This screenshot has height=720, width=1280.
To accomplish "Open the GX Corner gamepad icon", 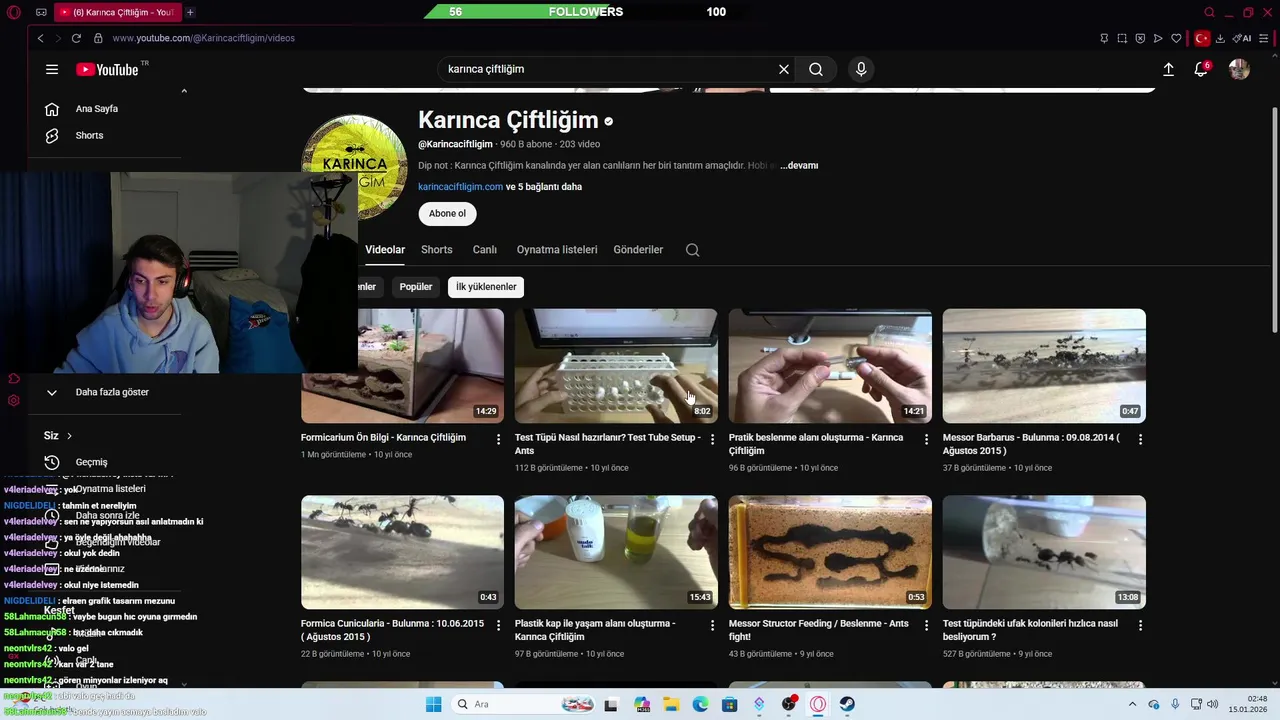I will coord(41,12).
